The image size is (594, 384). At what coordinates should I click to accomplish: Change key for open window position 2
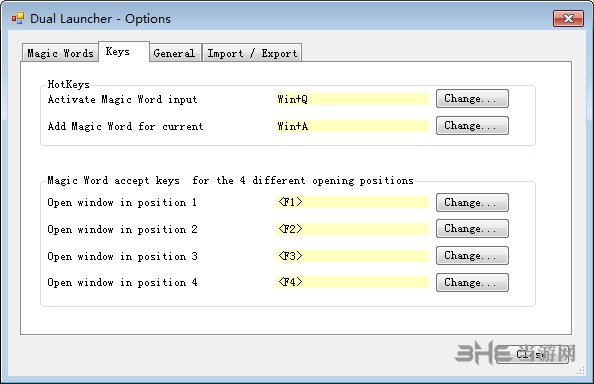point(472,228)
